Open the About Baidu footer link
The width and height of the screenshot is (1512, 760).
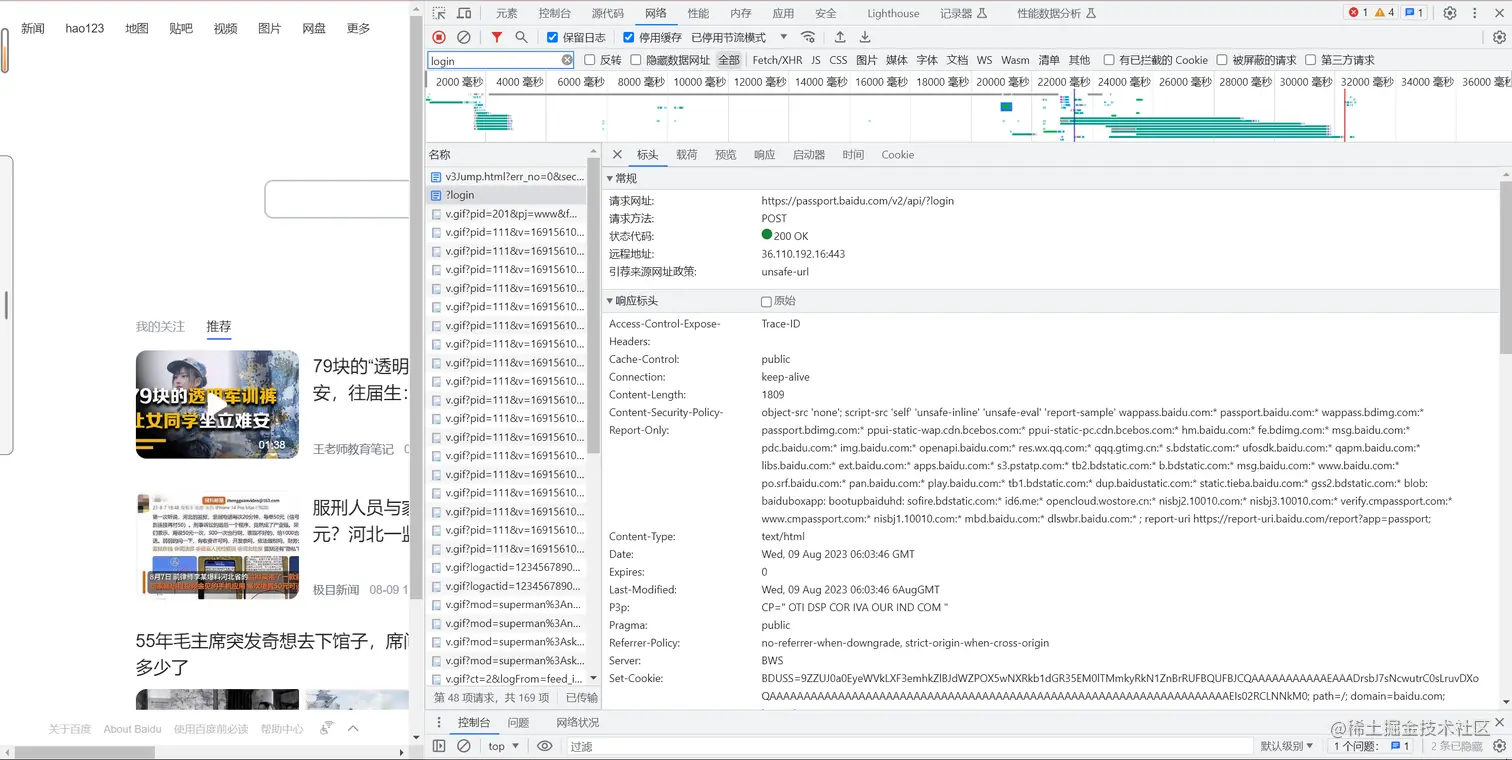132,729
